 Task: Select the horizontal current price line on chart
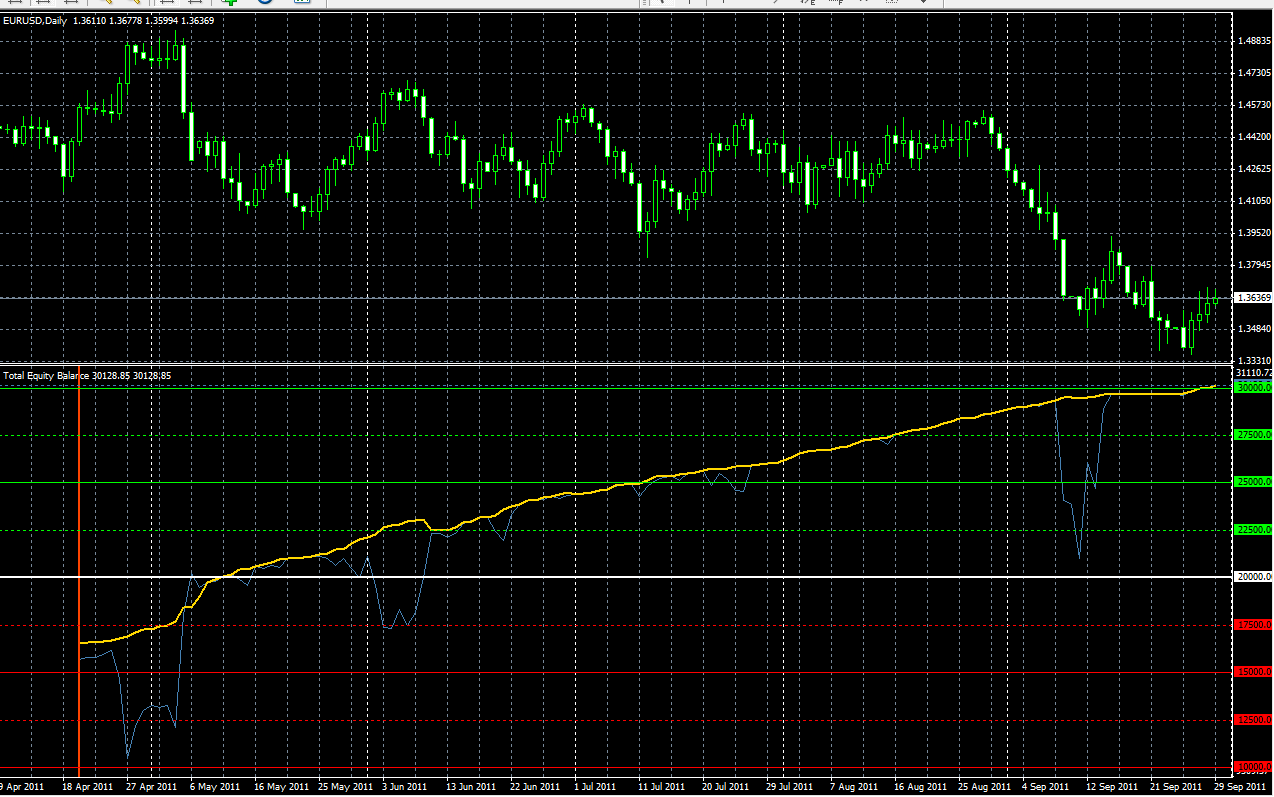coord(615,298)
